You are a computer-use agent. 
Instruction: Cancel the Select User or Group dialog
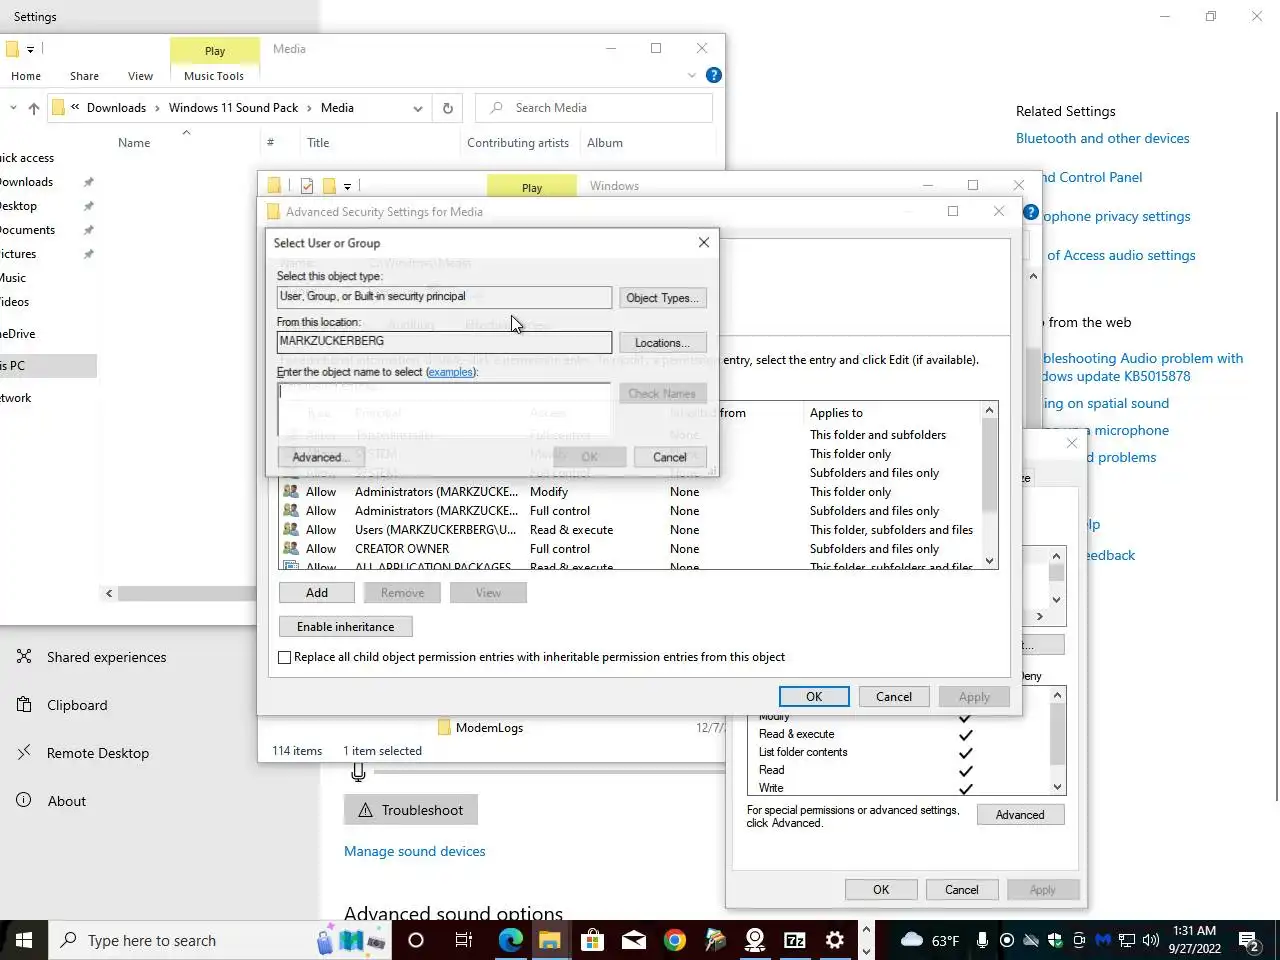click(669, 457)
